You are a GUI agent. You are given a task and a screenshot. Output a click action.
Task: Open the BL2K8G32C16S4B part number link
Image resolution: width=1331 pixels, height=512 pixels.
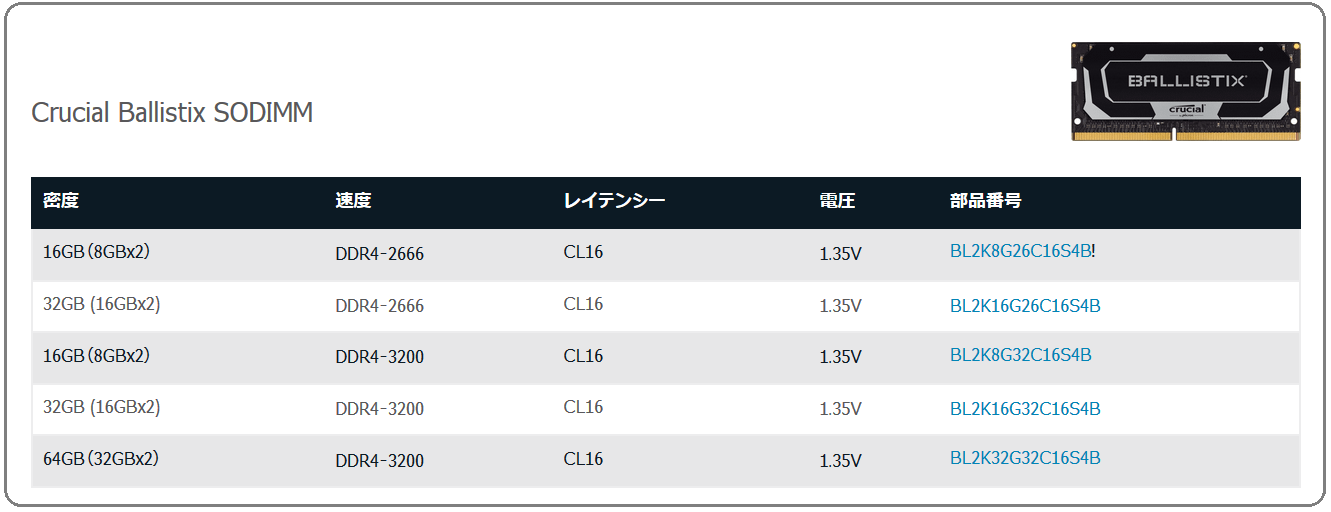[1020, 355]
